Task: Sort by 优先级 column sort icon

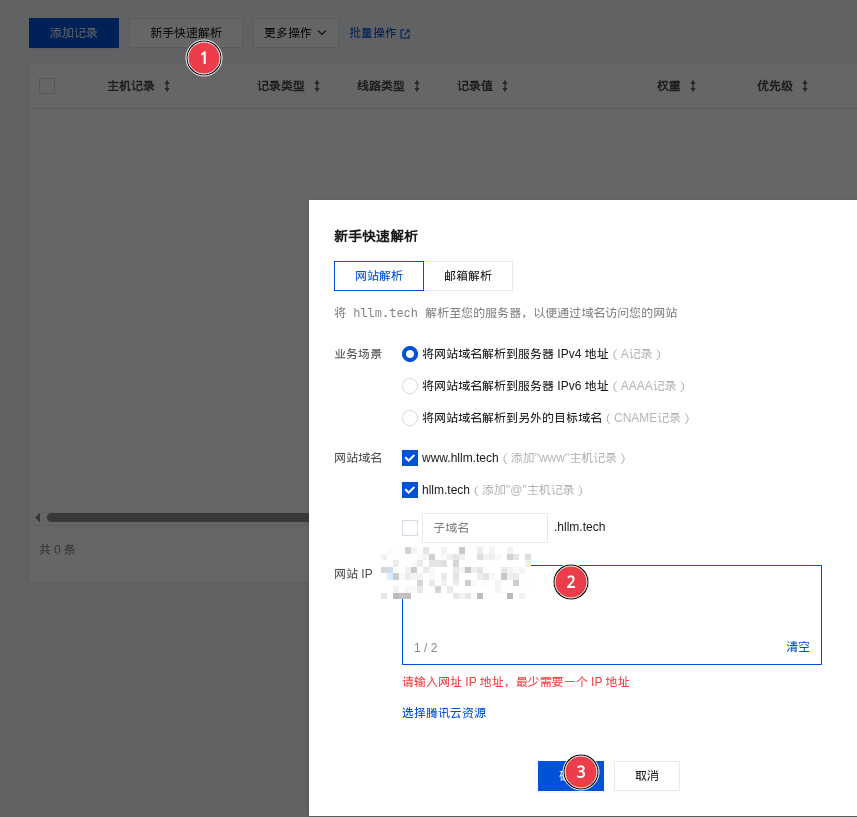Action: point(805,86)
